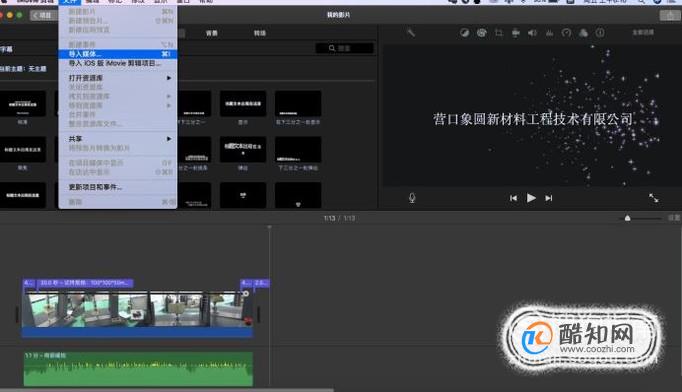Go back using the 项目 projects button
This screenshot has height=392, width=682.
(x=43, y=15)
